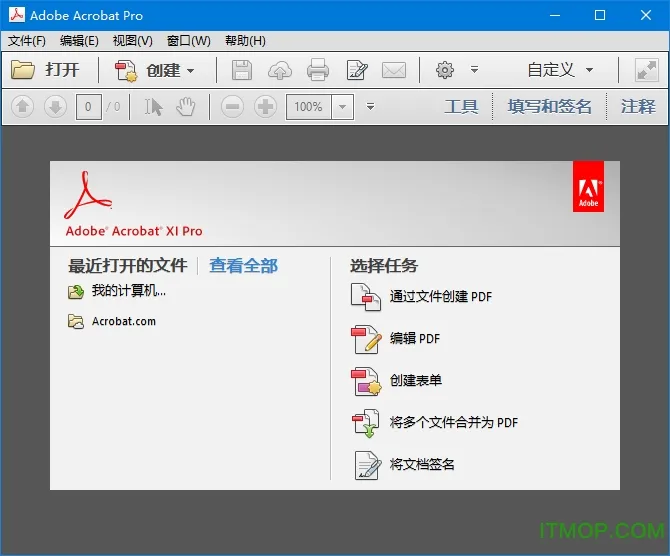Click the Acrobat.com link
The width and height of the screenshot is (670, 556).
124,321
